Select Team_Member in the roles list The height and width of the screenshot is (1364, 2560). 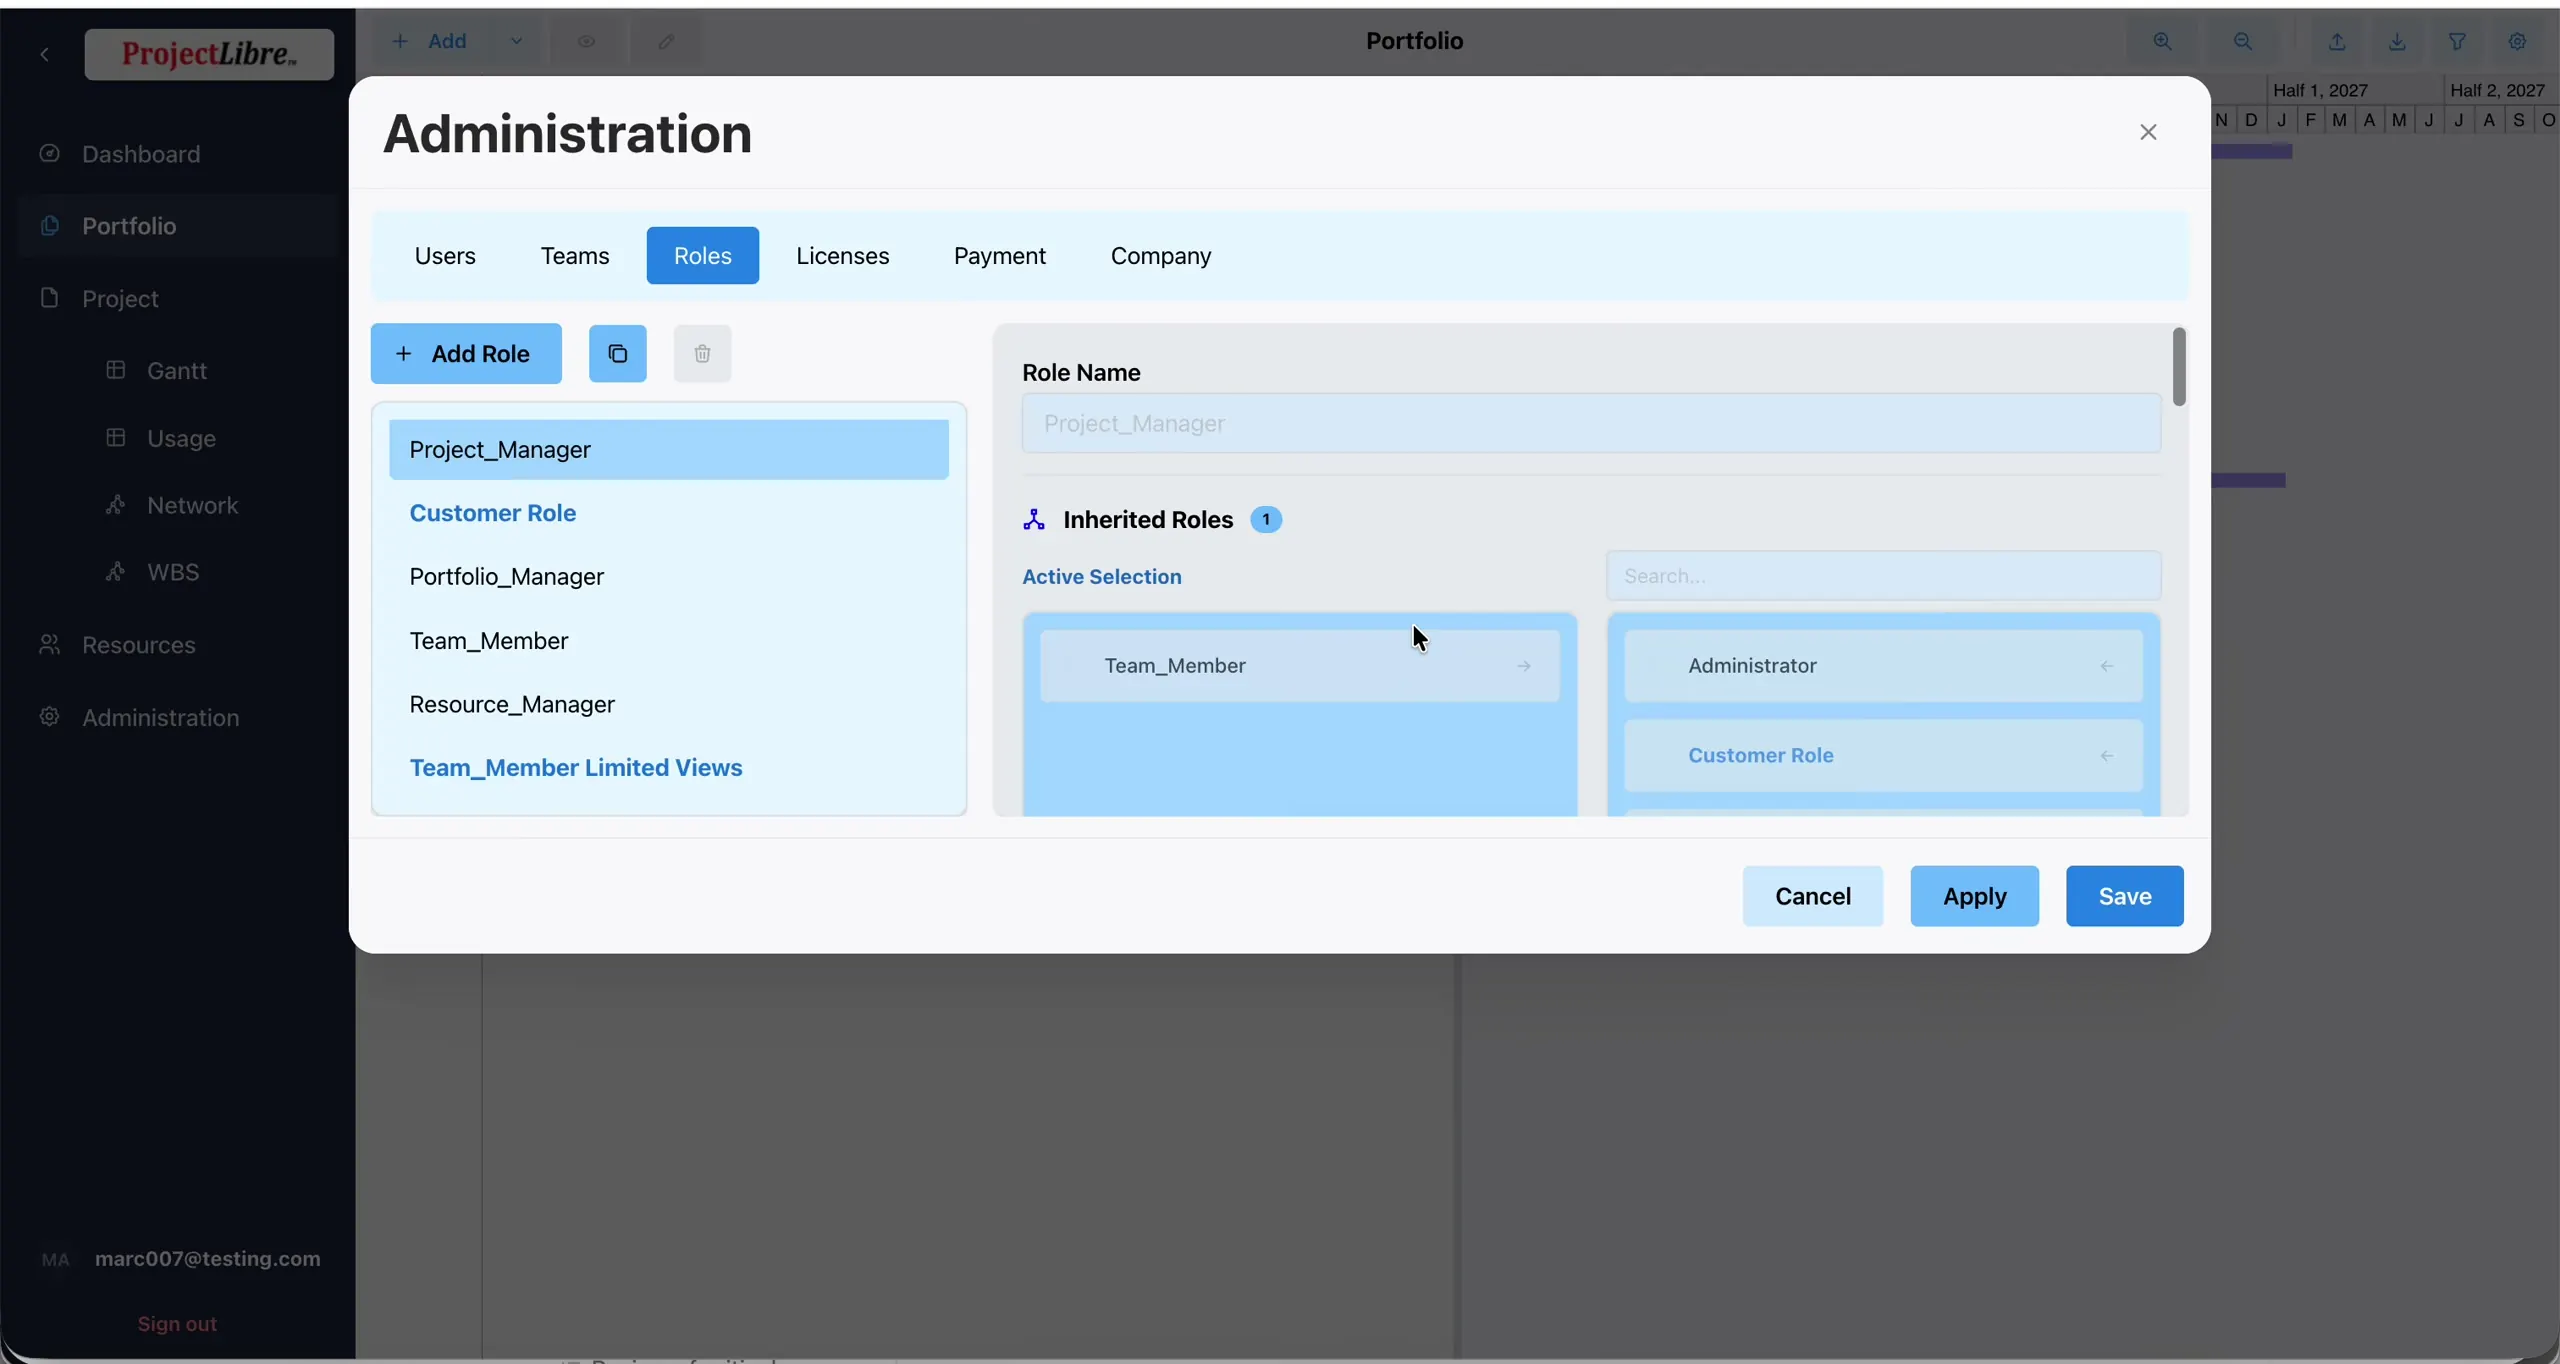click(669, 641)
